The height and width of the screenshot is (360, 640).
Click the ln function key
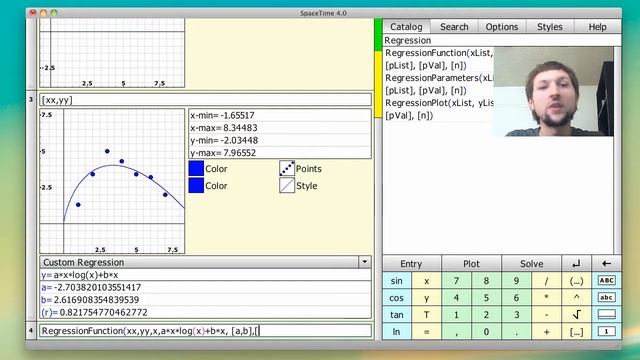pos(397,332)
